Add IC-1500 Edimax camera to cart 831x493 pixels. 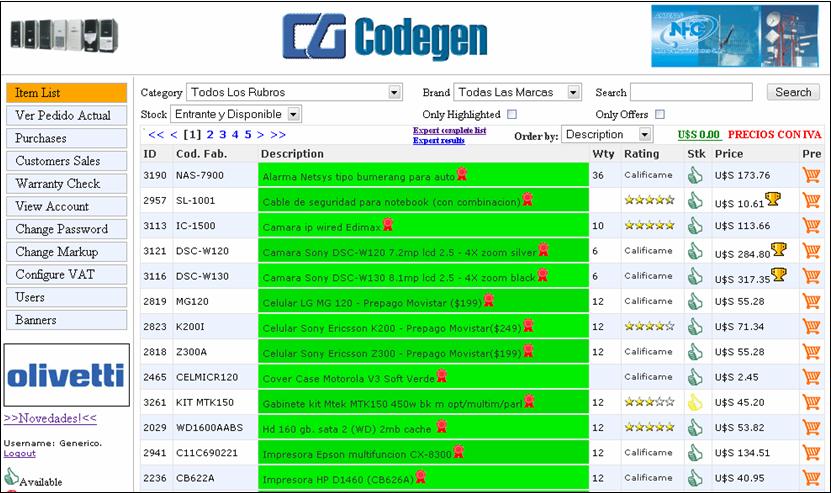pyautogui.click(x=811, y=225)
